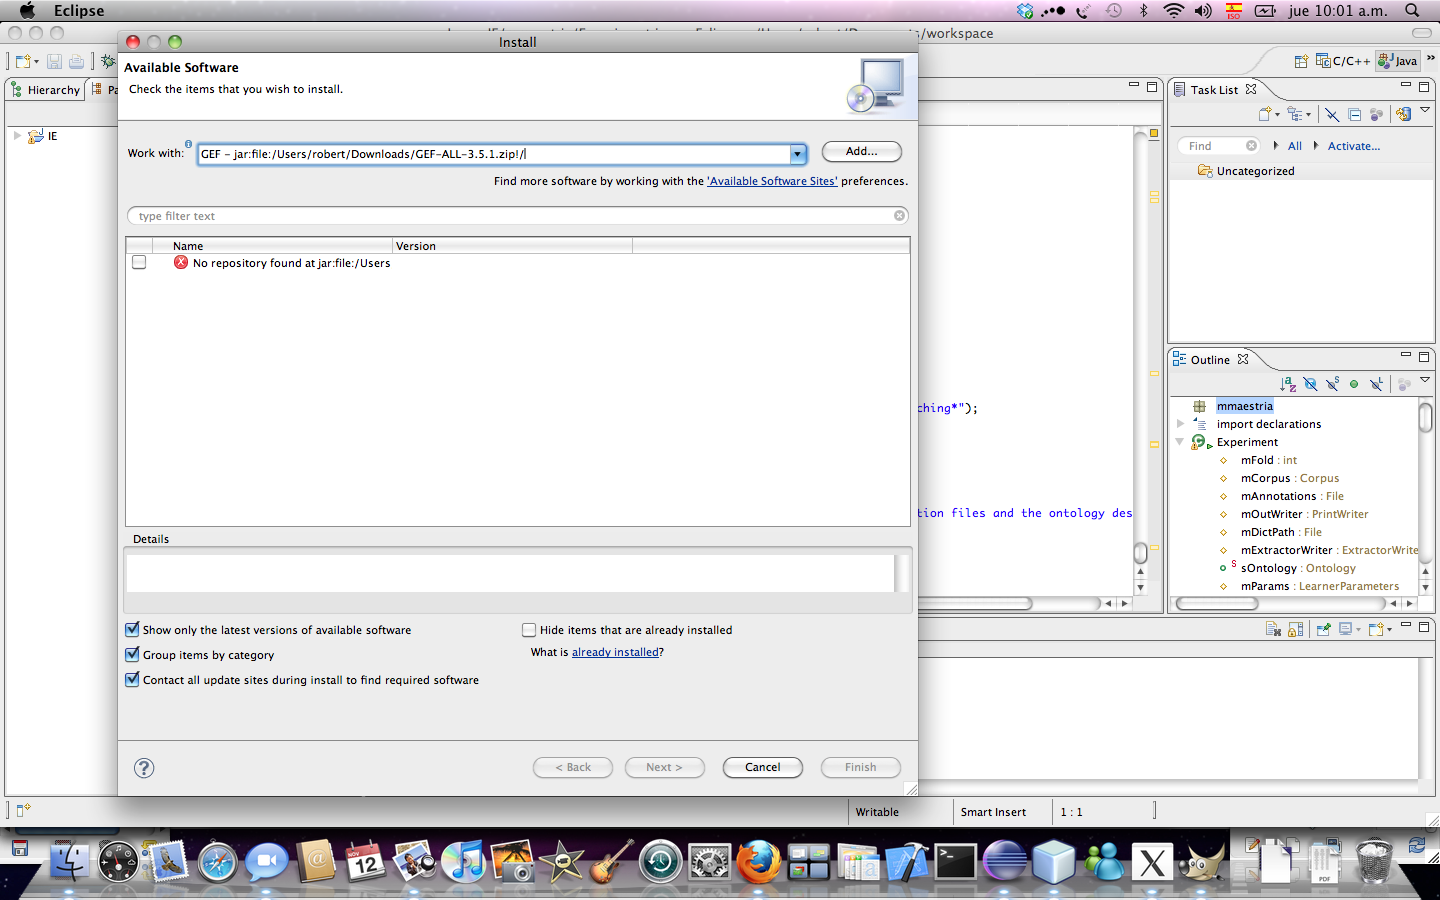Click the help question mark icon in Install dialog
This screenshot has height=900, width=1440.
point(144,767)
